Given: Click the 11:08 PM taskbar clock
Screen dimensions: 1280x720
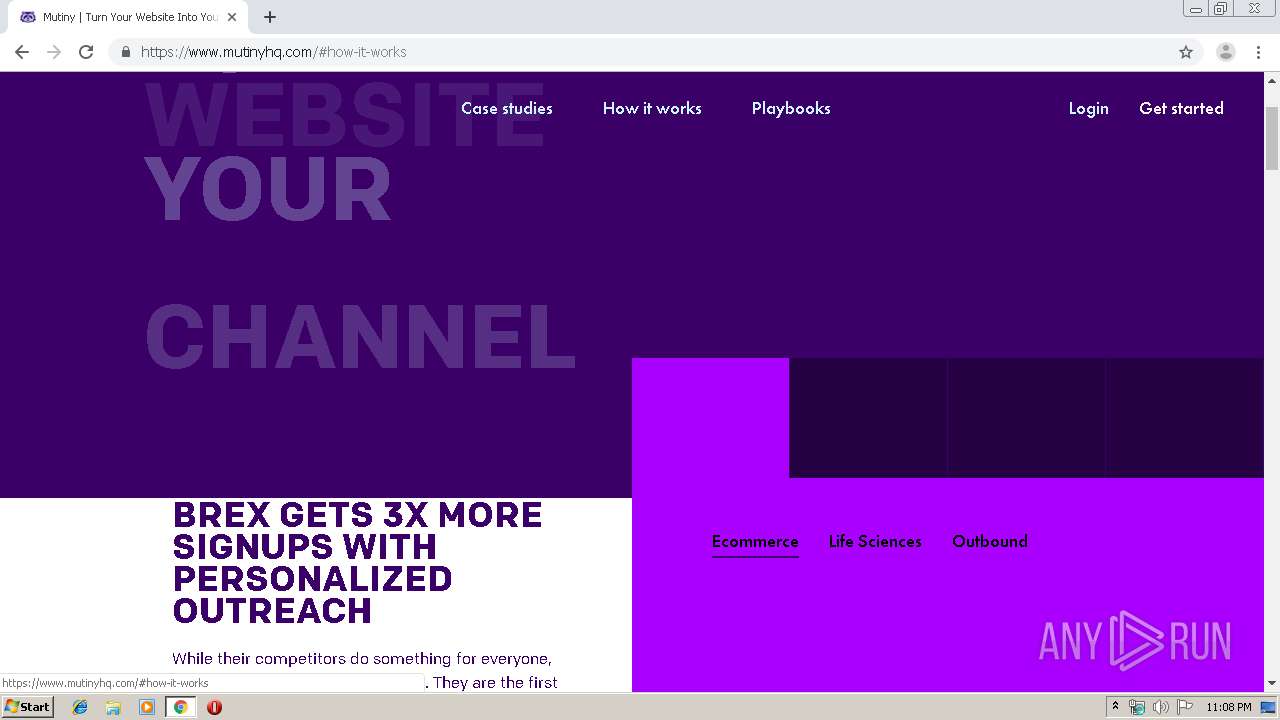Looking at the screenshot, I should (x=1229, y=707).
